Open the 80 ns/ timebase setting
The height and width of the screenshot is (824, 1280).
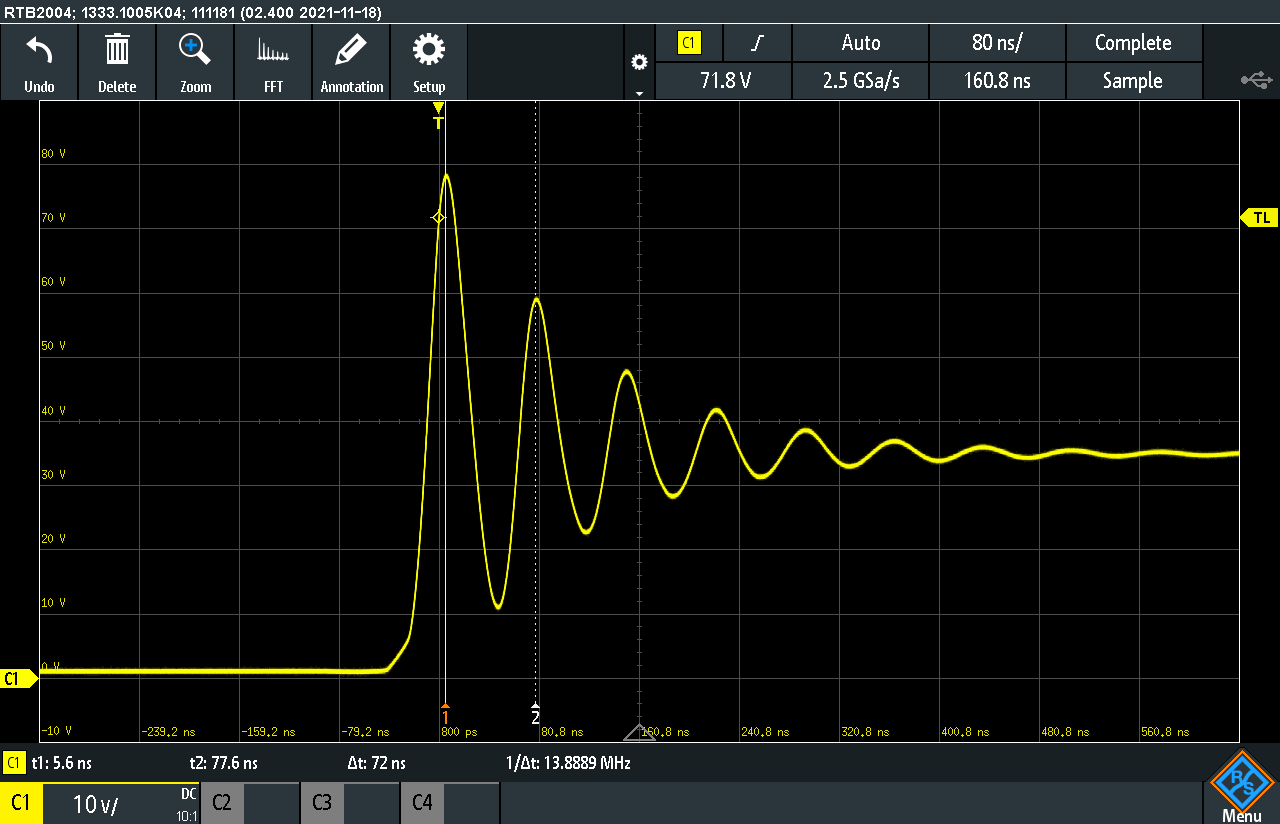click(x=997, y=43)
